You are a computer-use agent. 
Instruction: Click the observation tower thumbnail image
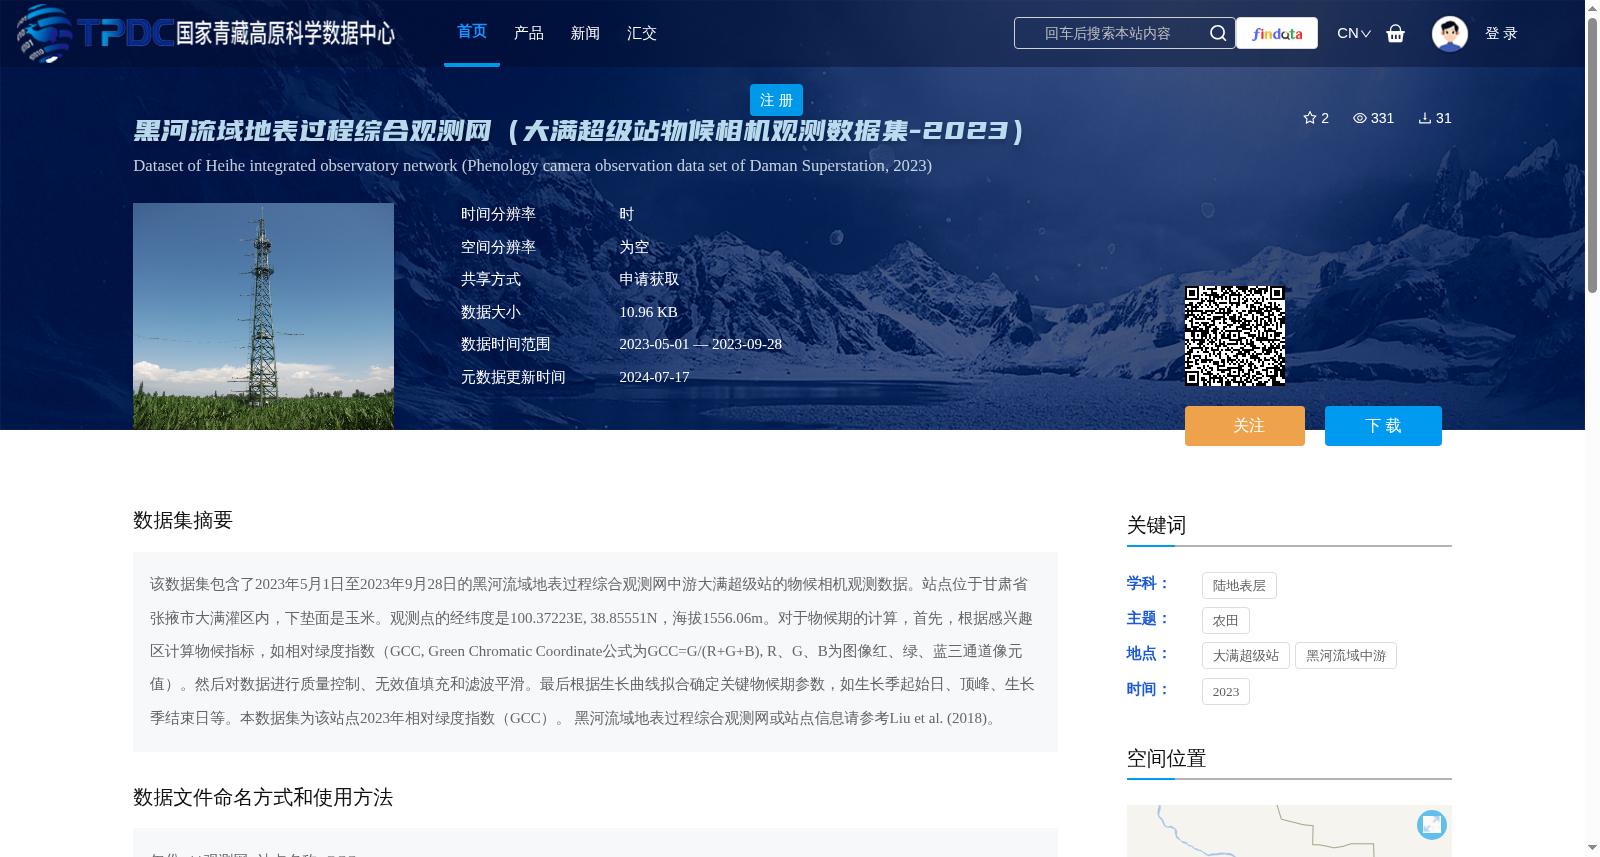pos(263,316)
